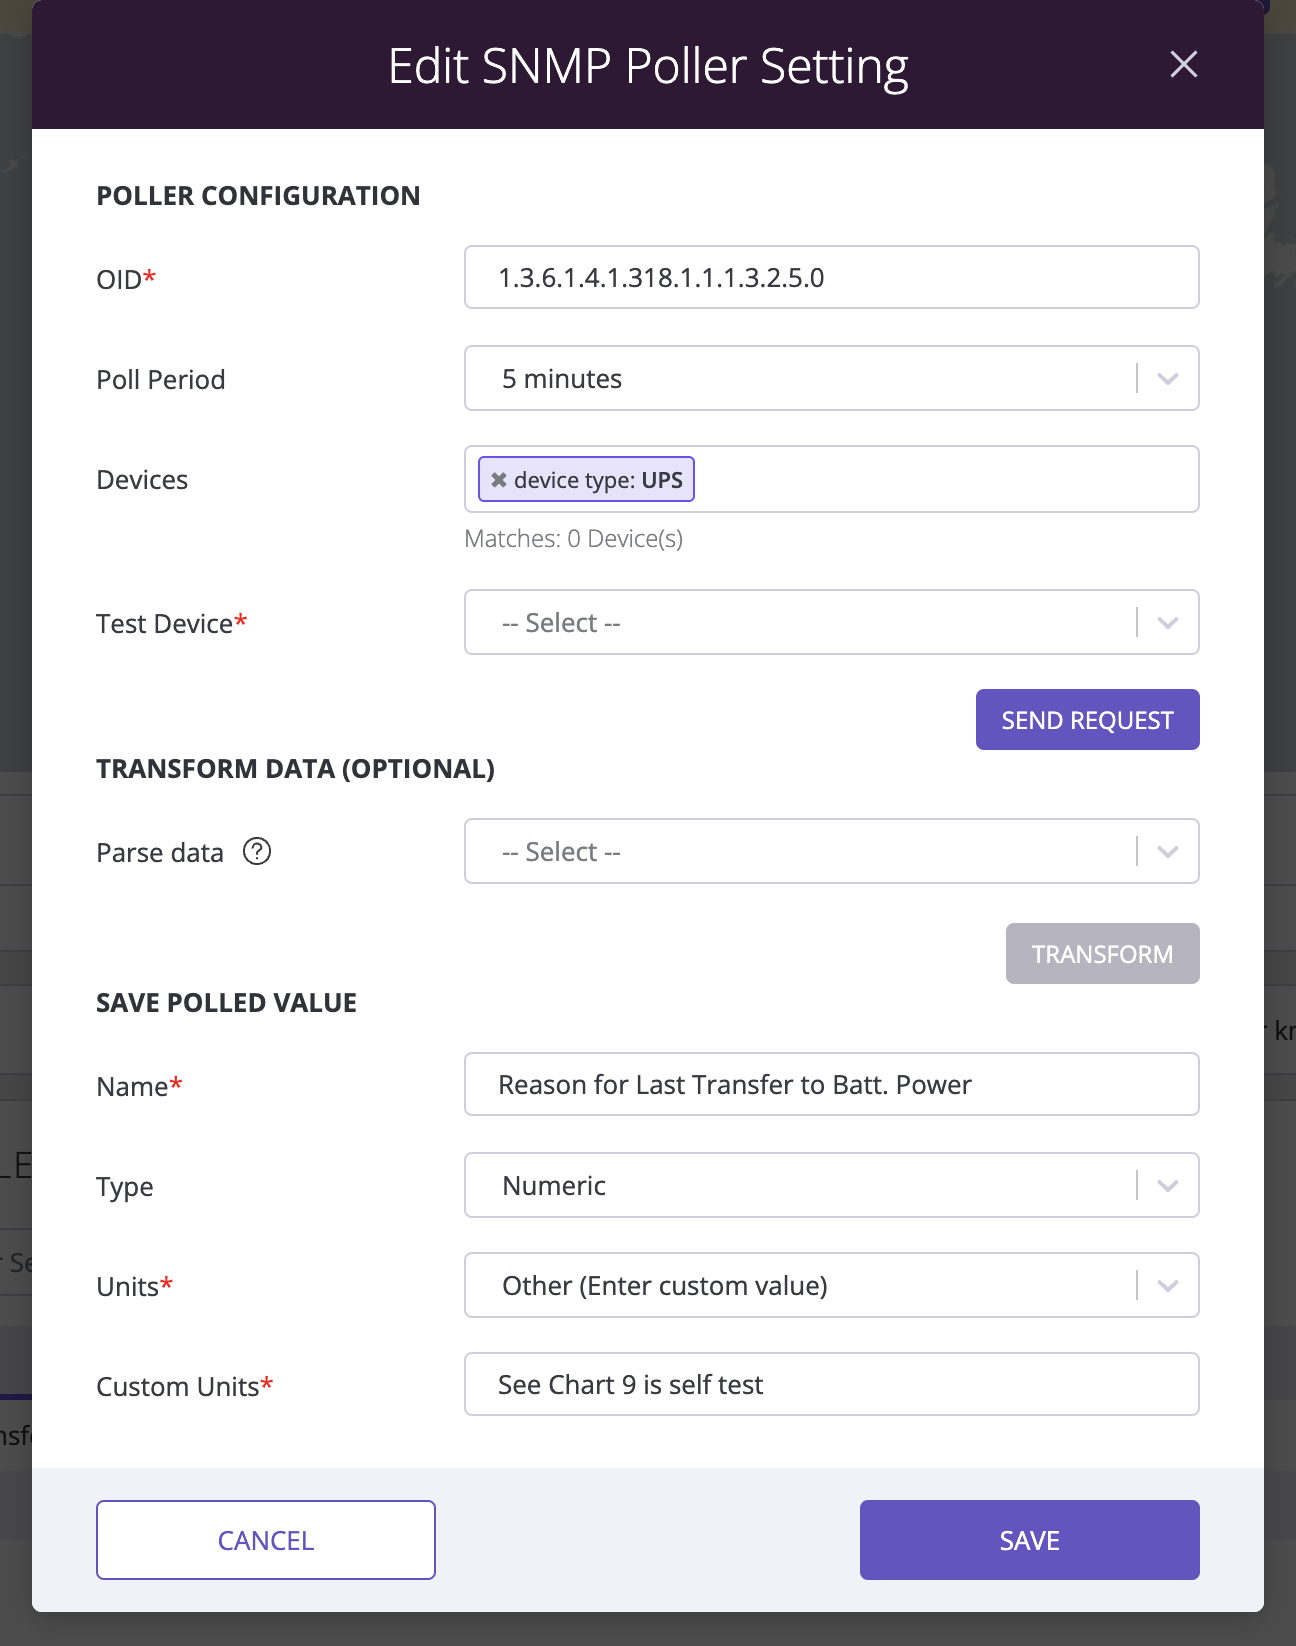
Task: Cancel editing the poller setting
Action: click(x=266, y=1540)
